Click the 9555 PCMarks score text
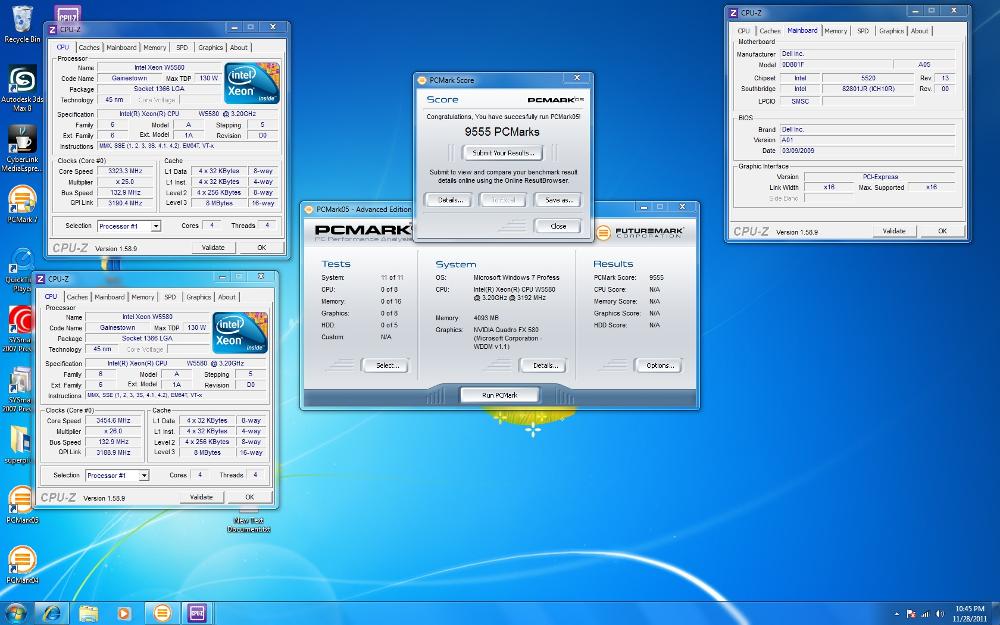 [x=502, y=132]
